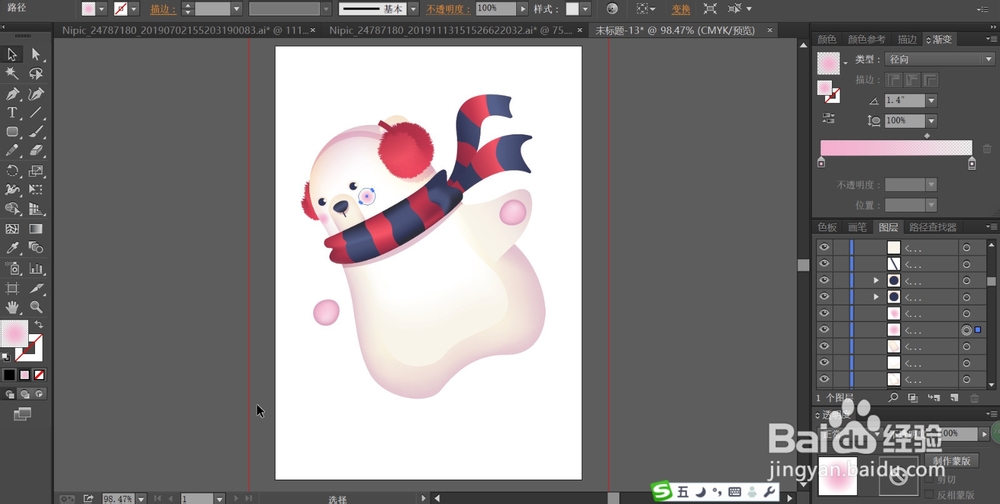The image size is (1000, 504).
Task: Click the opacity field showing 100%
Action: click(496, 9)
